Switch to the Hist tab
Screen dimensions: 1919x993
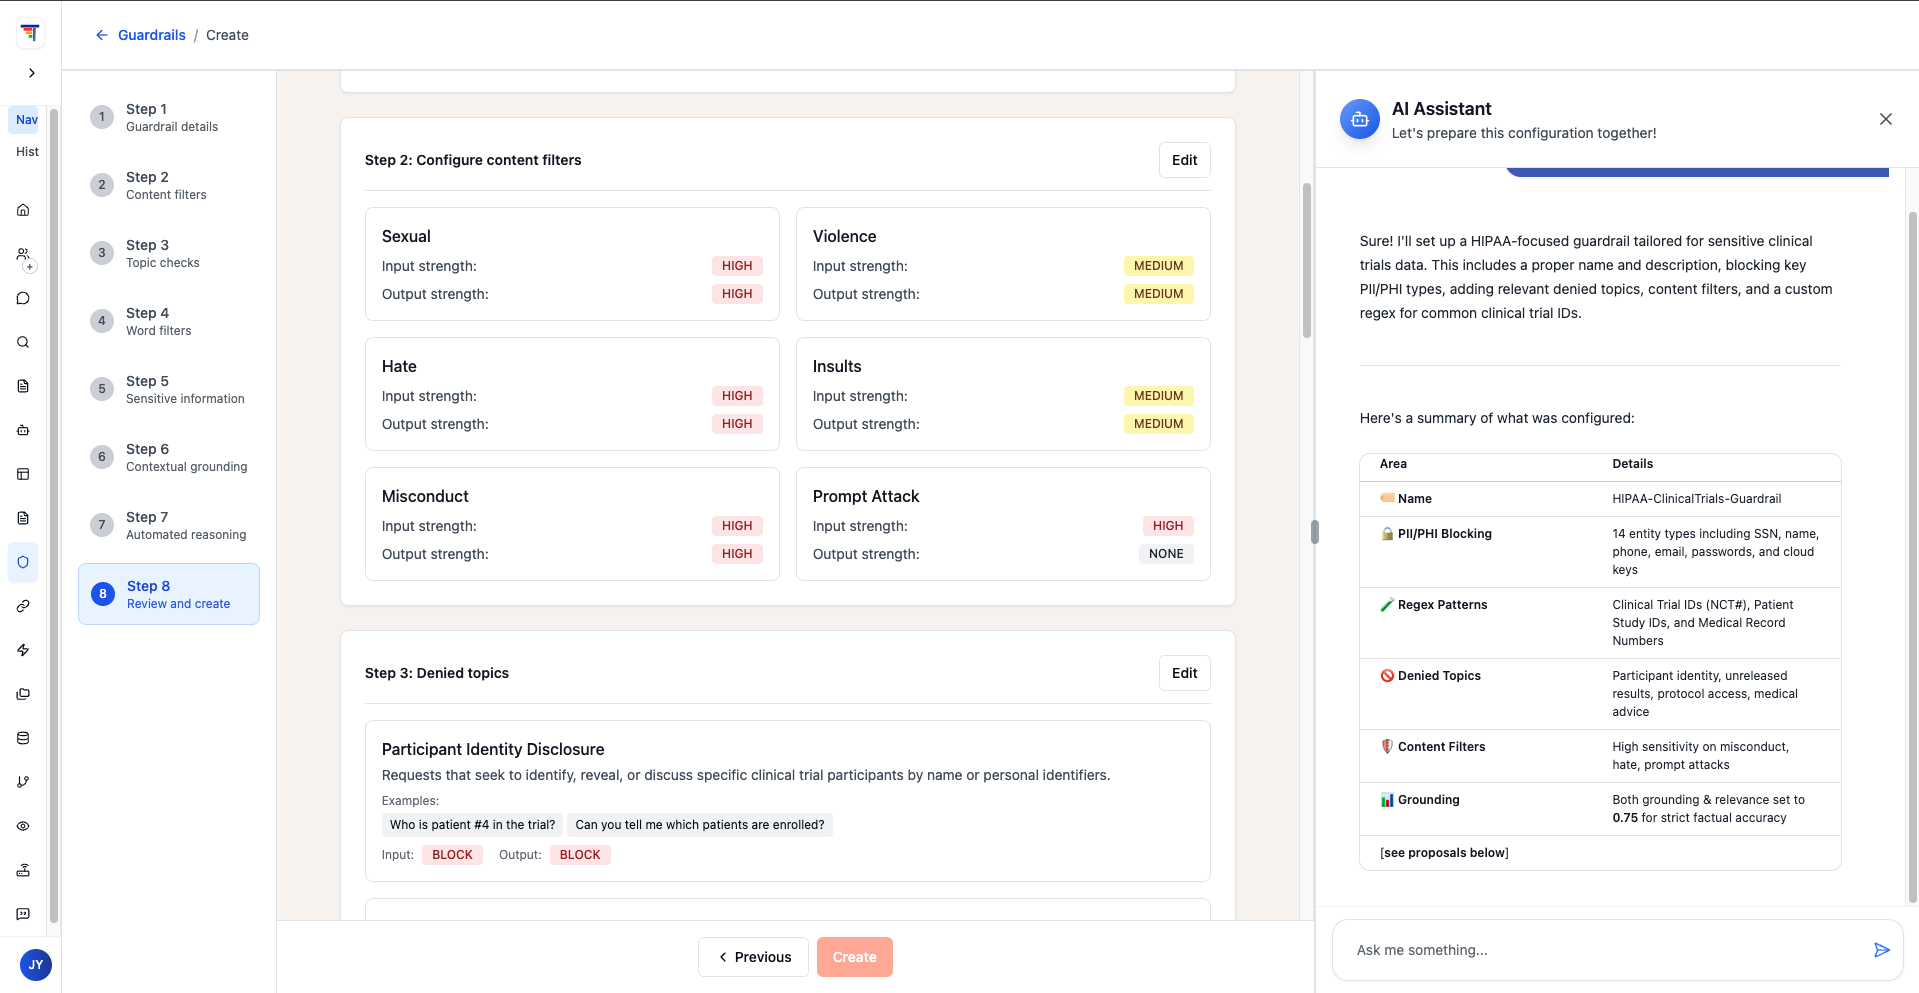[x=27, y=152]
